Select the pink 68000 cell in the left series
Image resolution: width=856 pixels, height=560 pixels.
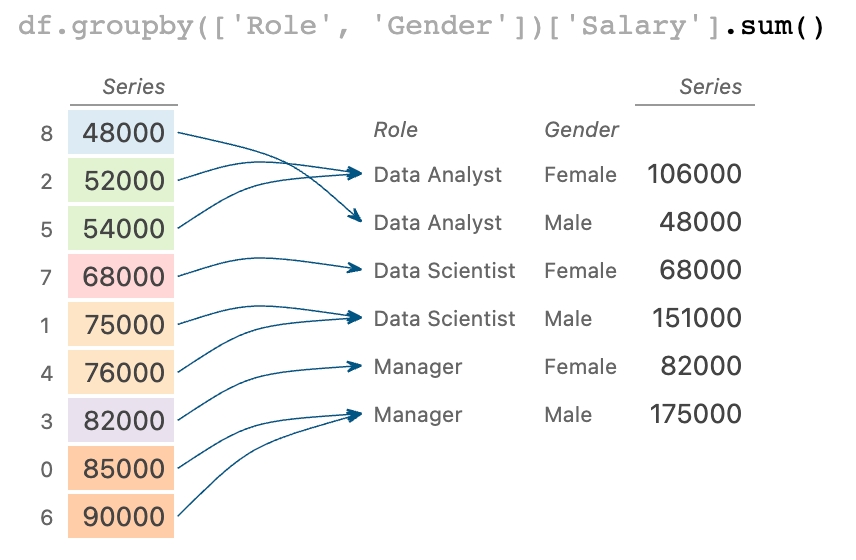pyautogui.click(x=122, y=277)
